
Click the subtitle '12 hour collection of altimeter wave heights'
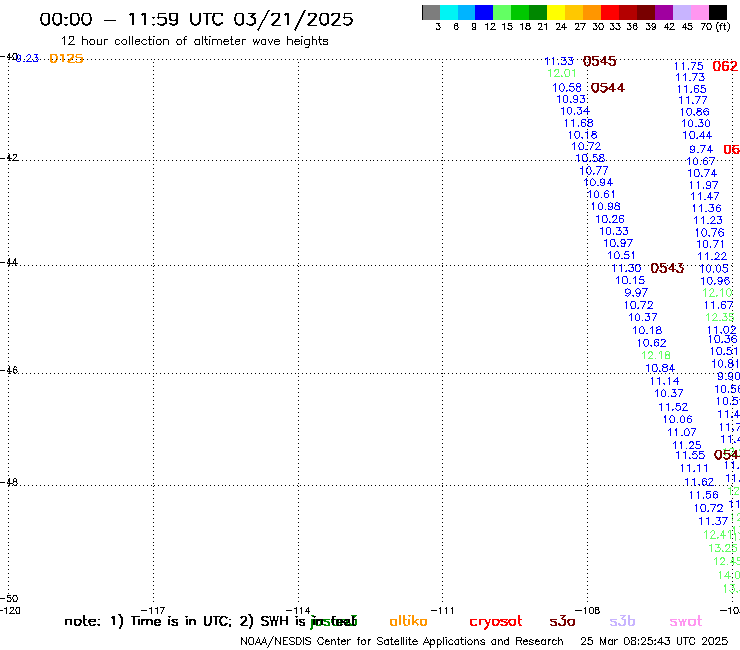(194, 41)
